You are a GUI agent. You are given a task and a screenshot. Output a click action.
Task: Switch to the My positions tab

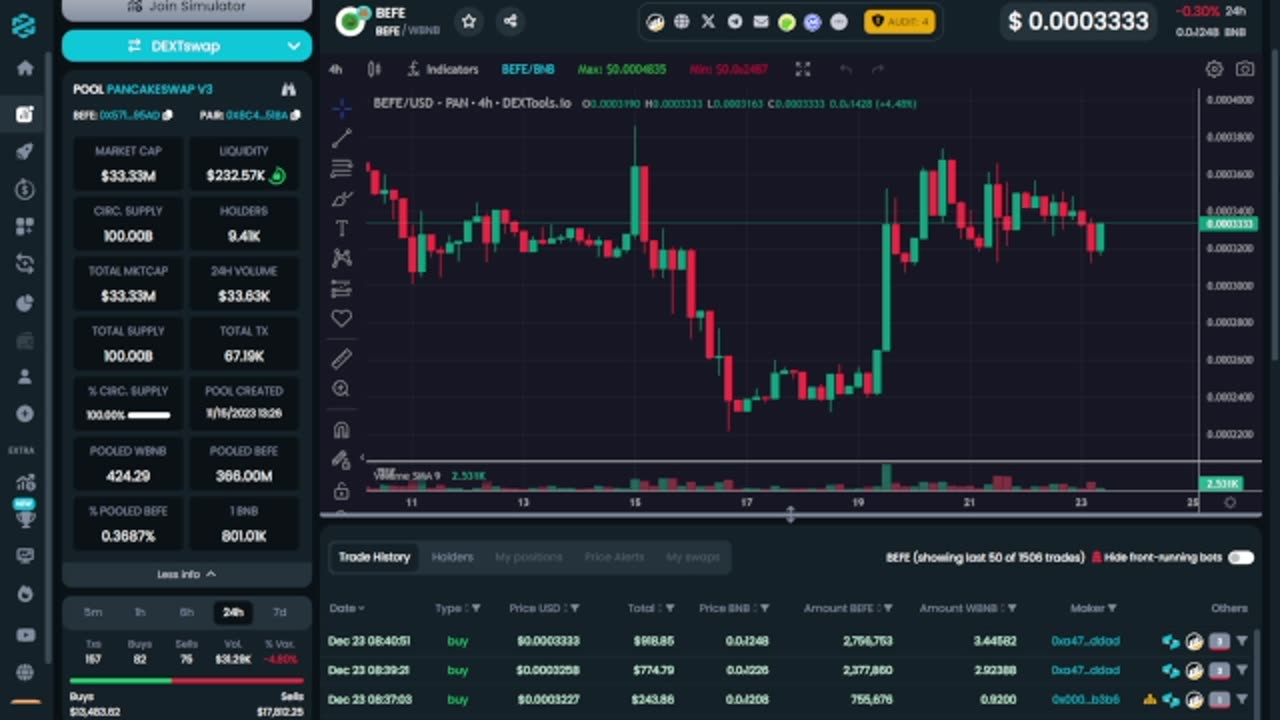coord(529,557)
